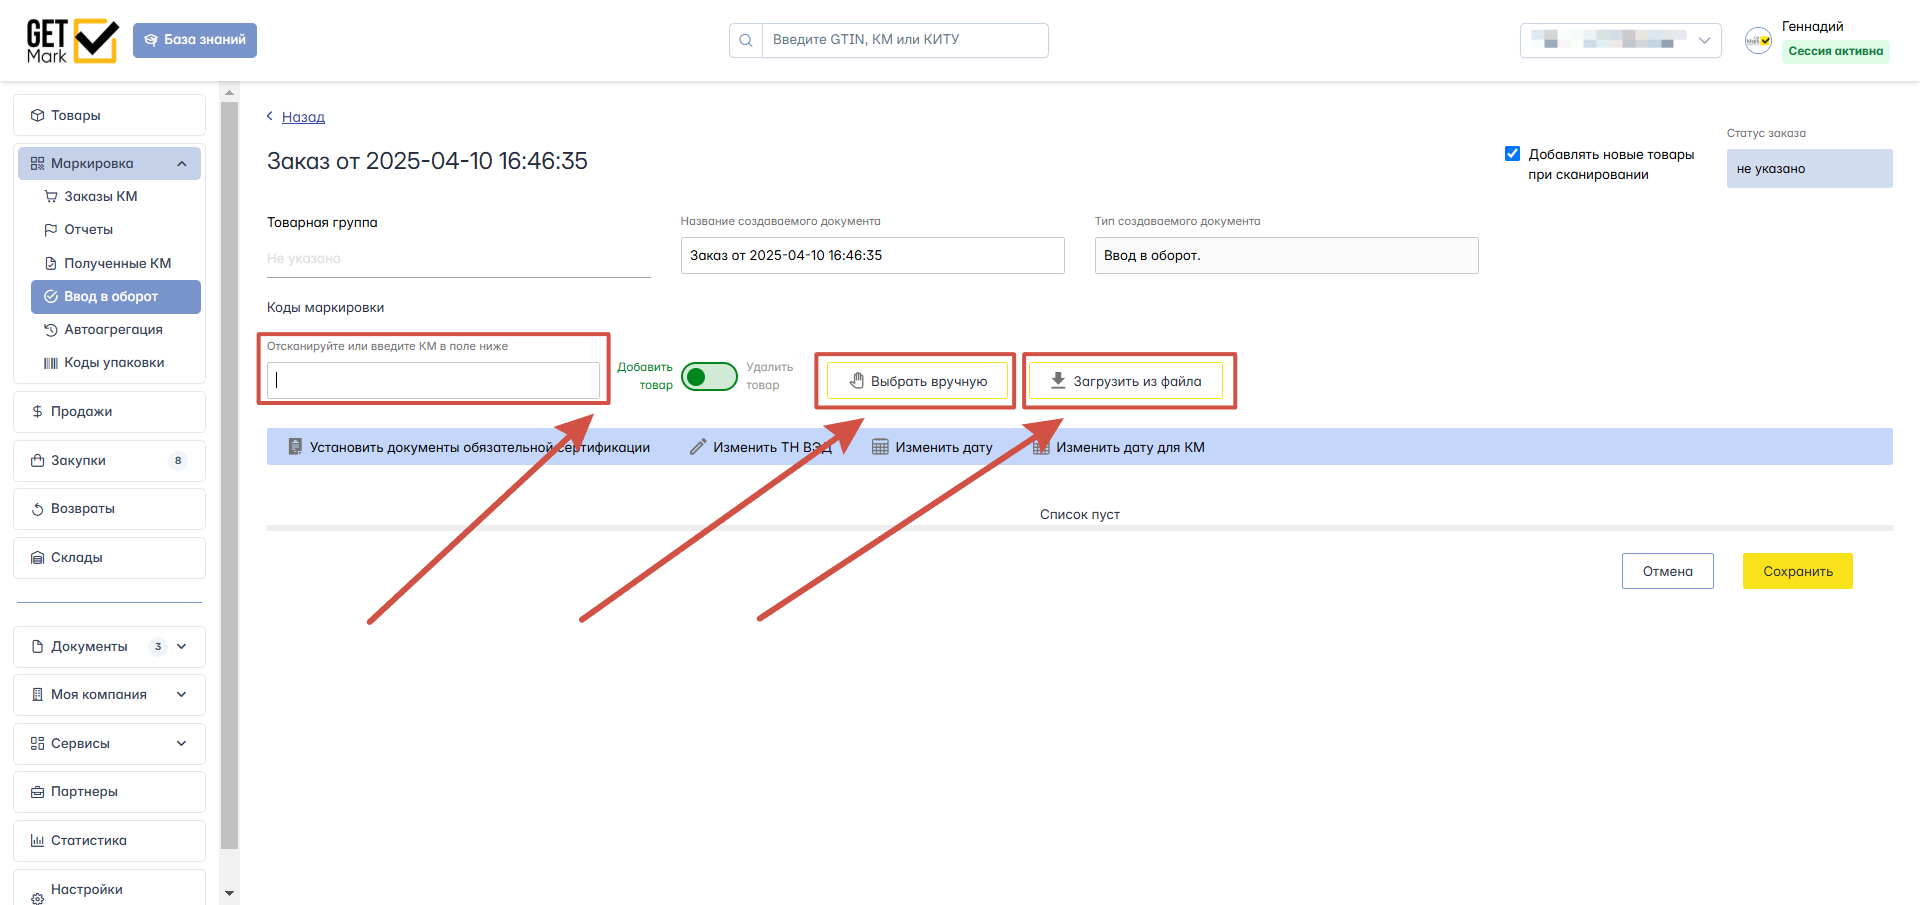Click the Склады warehouse icon
Image resolution: width=1920 pixels, height=905 pixels.
point(38,557)
